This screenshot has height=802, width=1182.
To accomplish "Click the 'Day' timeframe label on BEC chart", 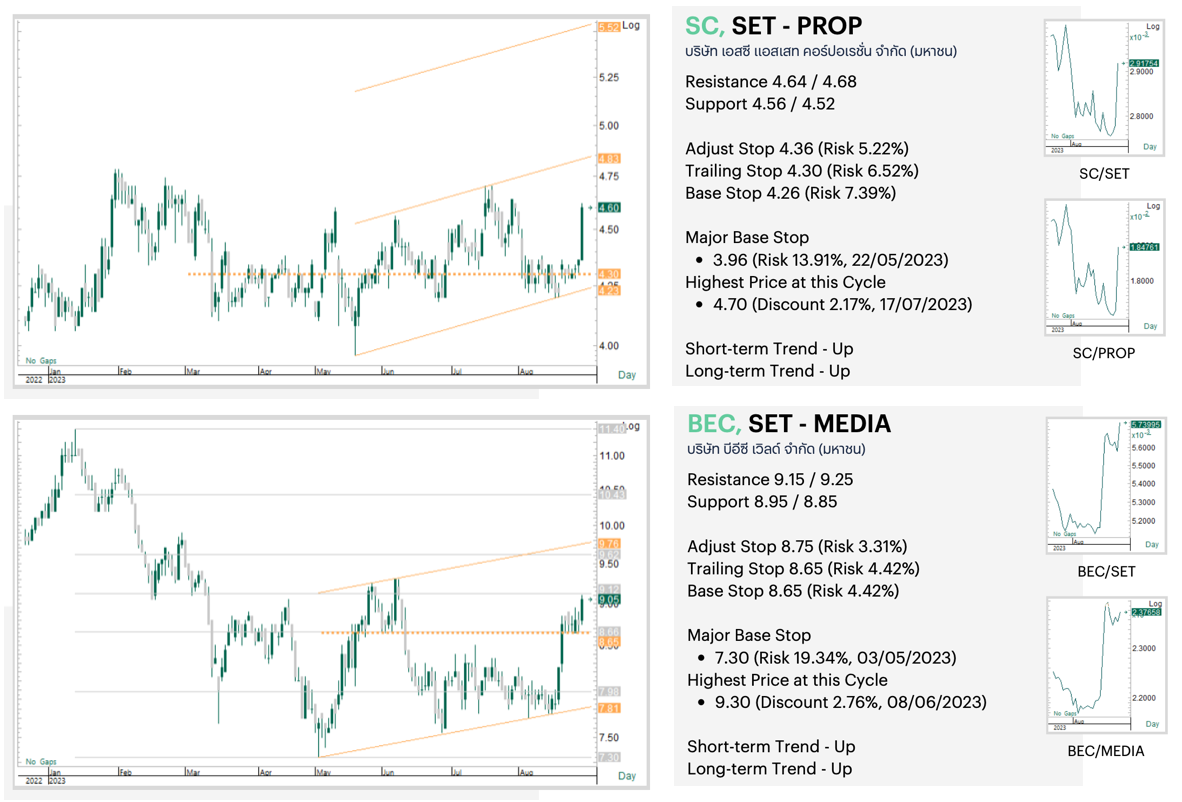I will click(627, 776).
